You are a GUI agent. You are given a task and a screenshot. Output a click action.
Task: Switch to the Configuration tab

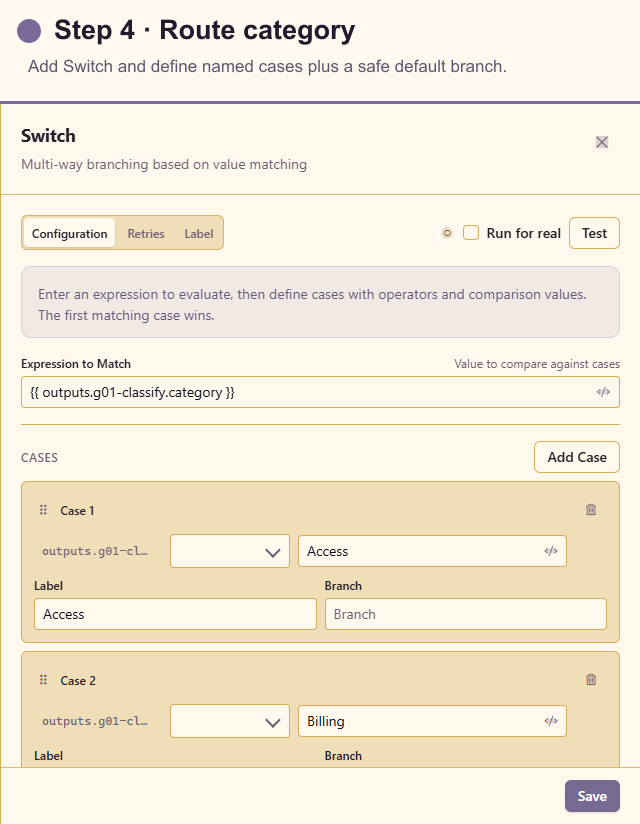69,233
